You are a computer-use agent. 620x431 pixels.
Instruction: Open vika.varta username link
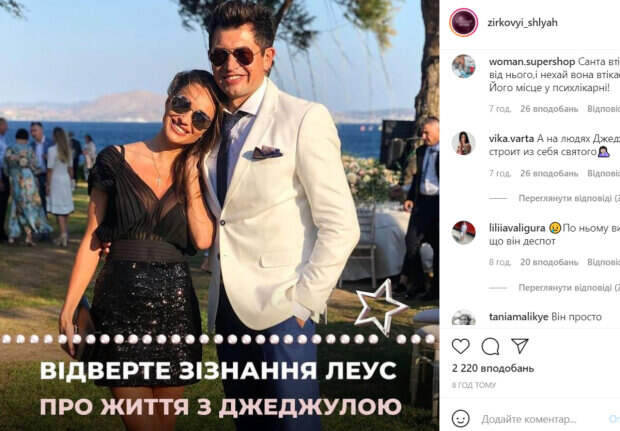tap(511, 139)
